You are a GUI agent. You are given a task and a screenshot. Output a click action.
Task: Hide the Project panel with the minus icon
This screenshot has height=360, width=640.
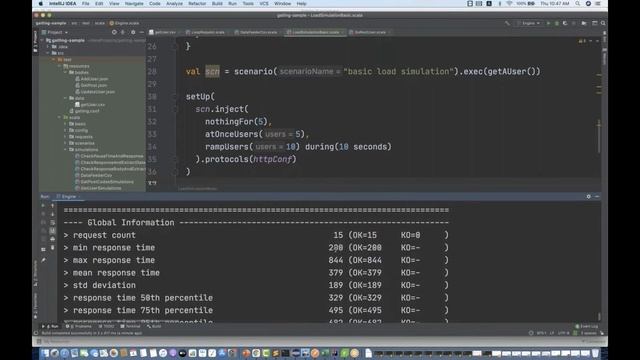142,32
